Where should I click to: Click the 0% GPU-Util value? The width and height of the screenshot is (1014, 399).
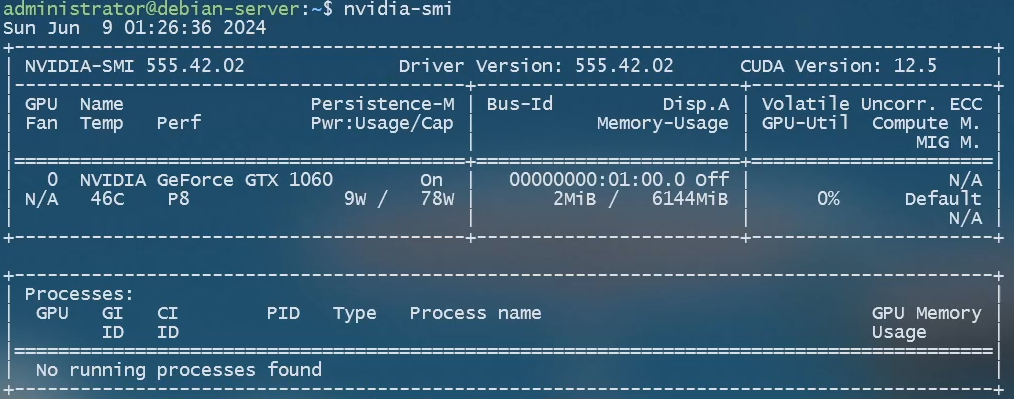point(828,199)
